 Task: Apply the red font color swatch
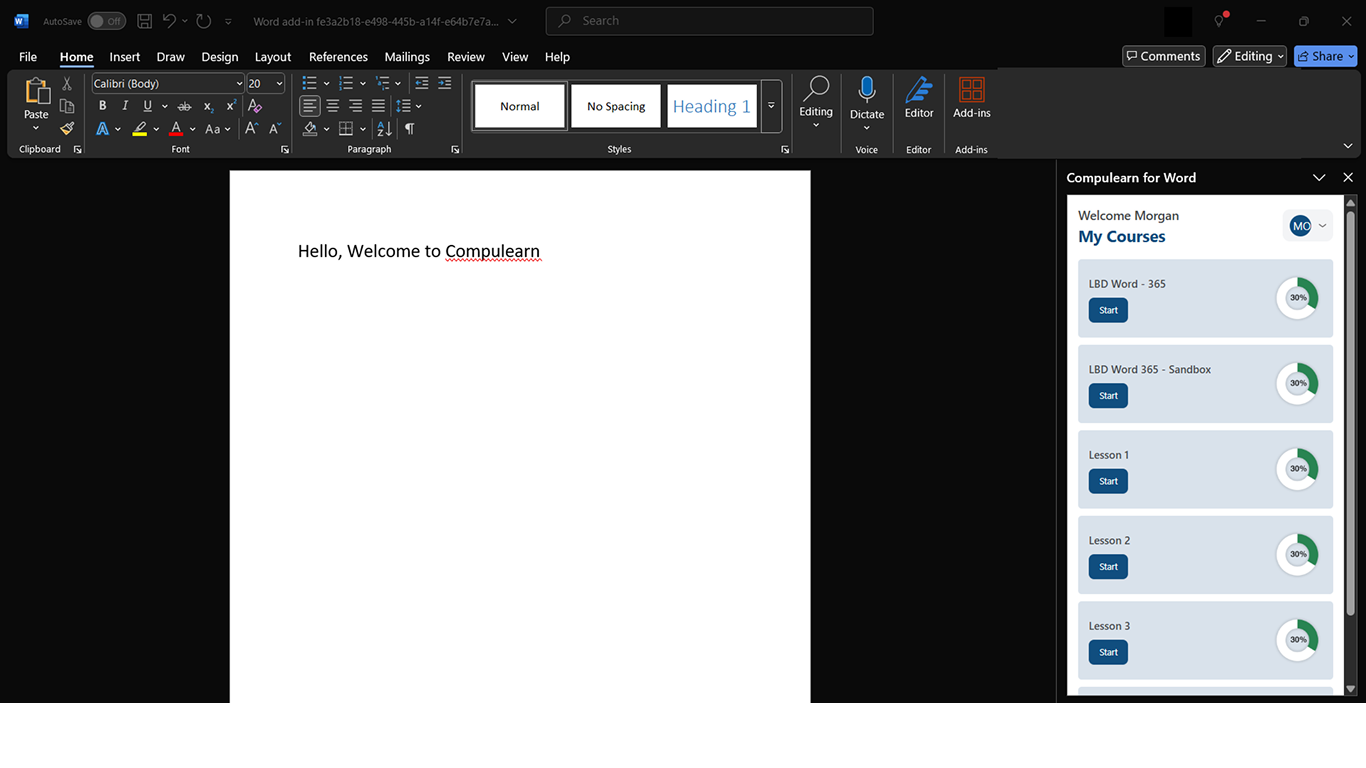coord(176,129)
